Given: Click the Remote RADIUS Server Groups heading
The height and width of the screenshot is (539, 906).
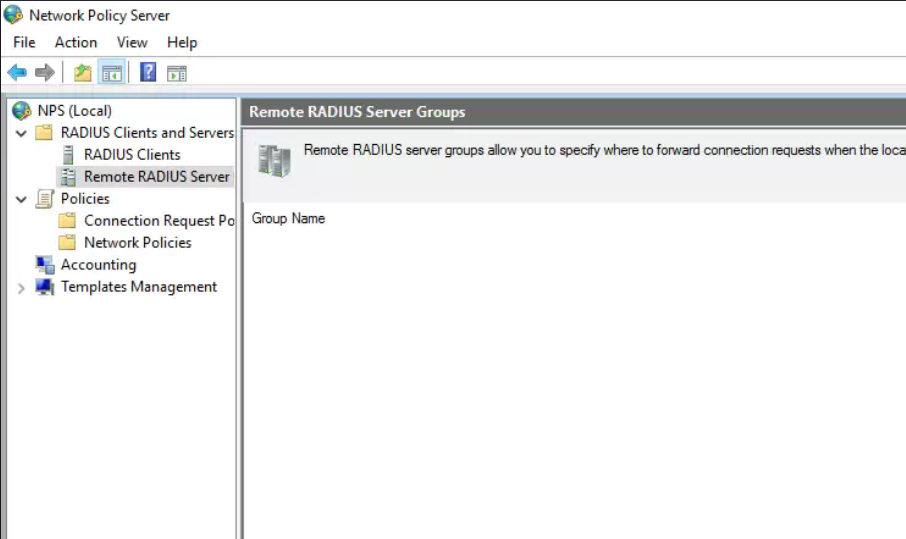Looking at the screenshot, I should (x=357, y=111).
